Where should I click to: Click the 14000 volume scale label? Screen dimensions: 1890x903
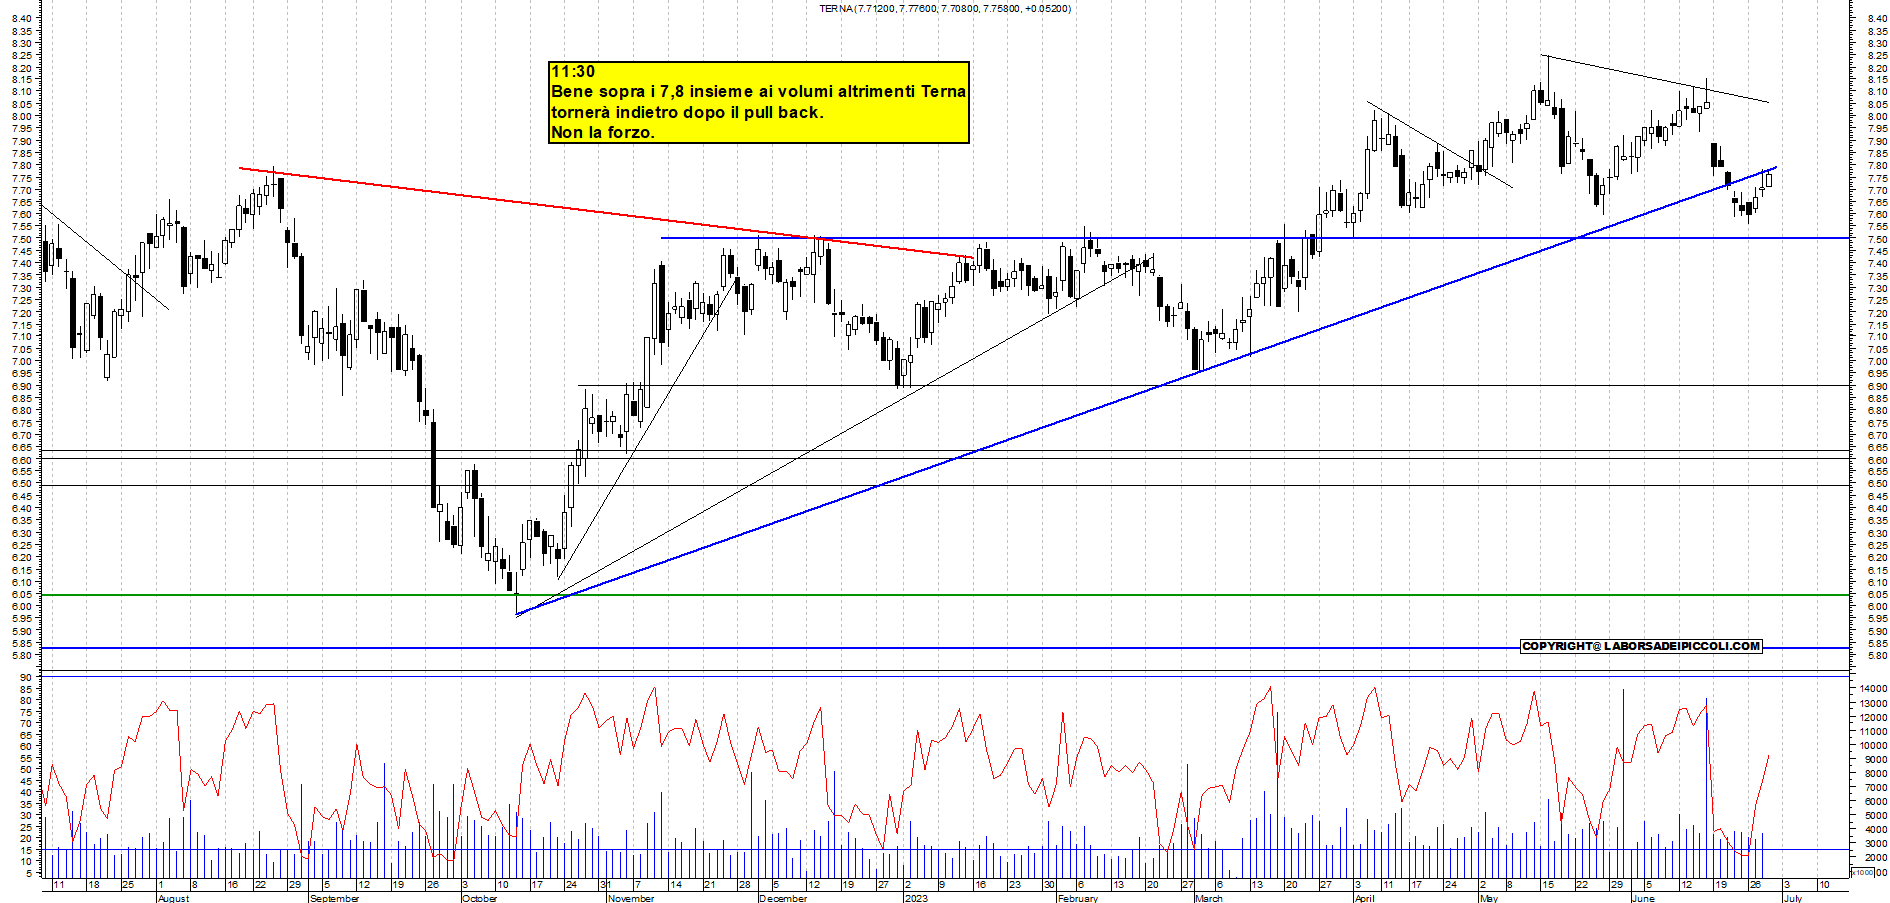[1872, 688]
